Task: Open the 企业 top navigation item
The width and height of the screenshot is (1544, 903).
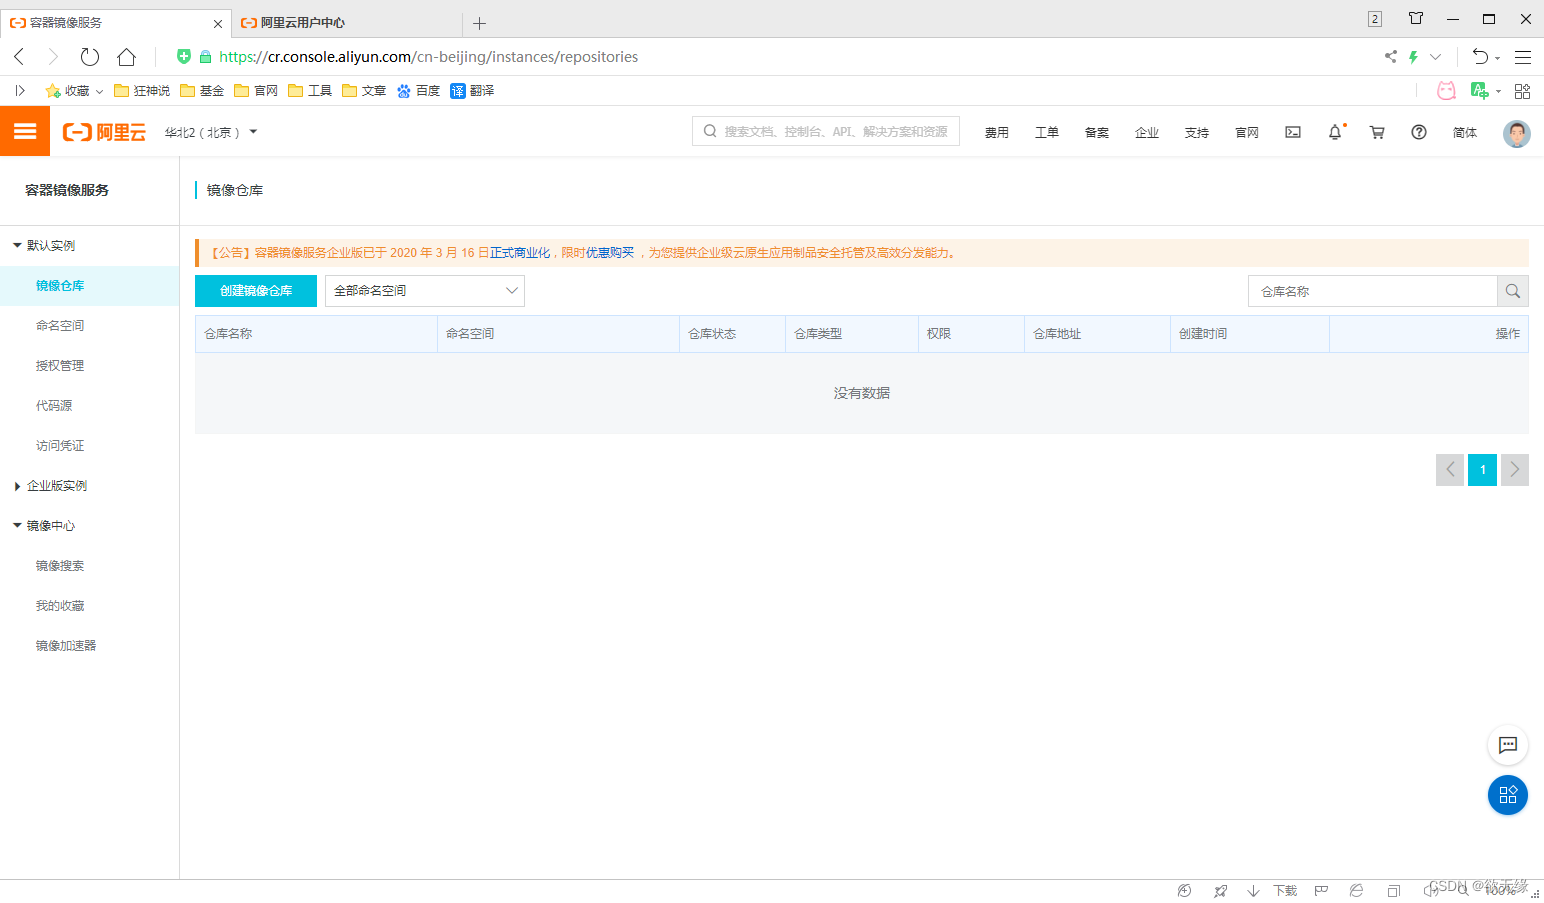Action: pos(1147,132)
